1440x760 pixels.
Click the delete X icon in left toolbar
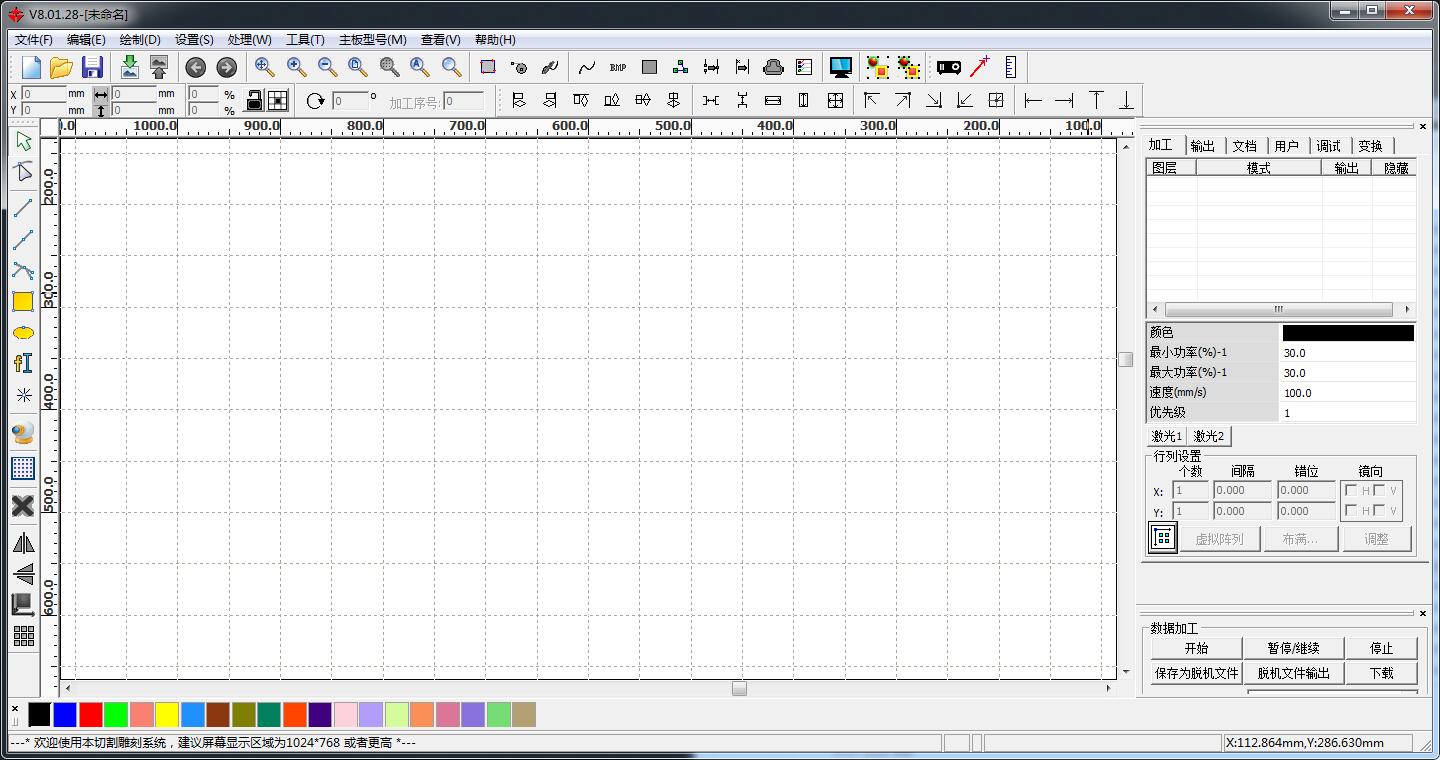tap(23, 506)
